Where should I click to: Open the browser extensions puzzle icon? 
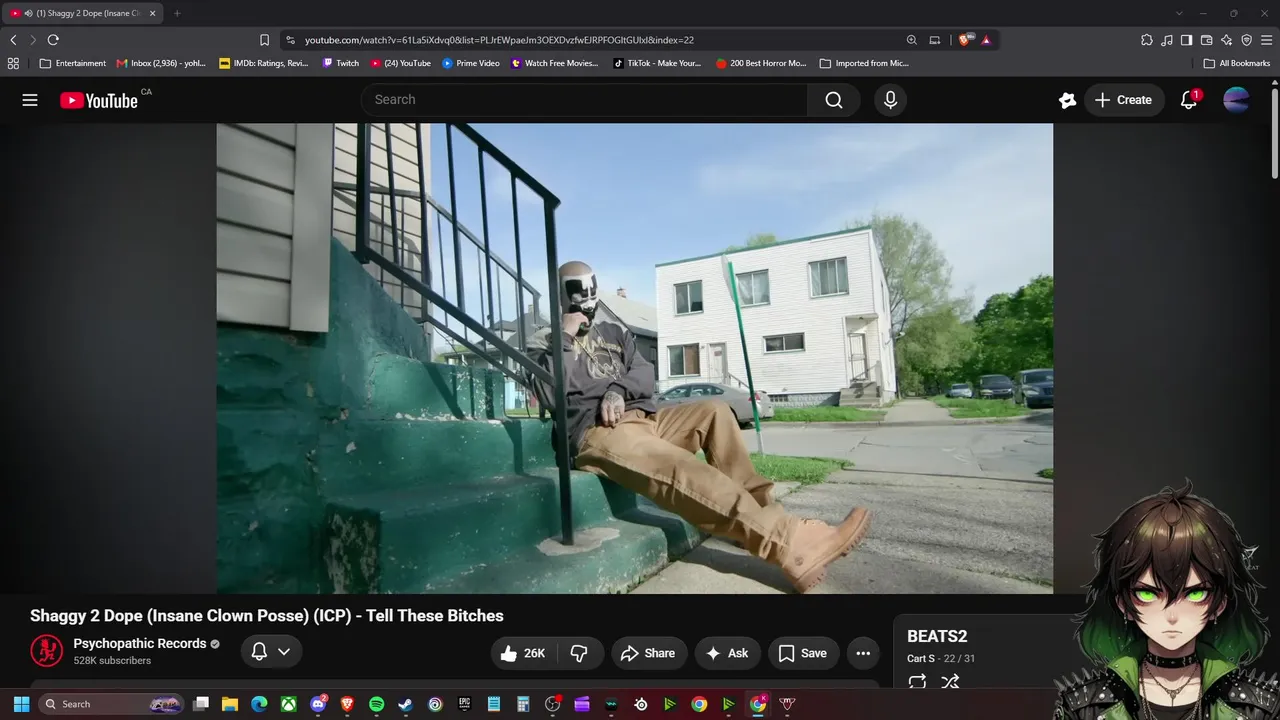(x=1146, y=40)
